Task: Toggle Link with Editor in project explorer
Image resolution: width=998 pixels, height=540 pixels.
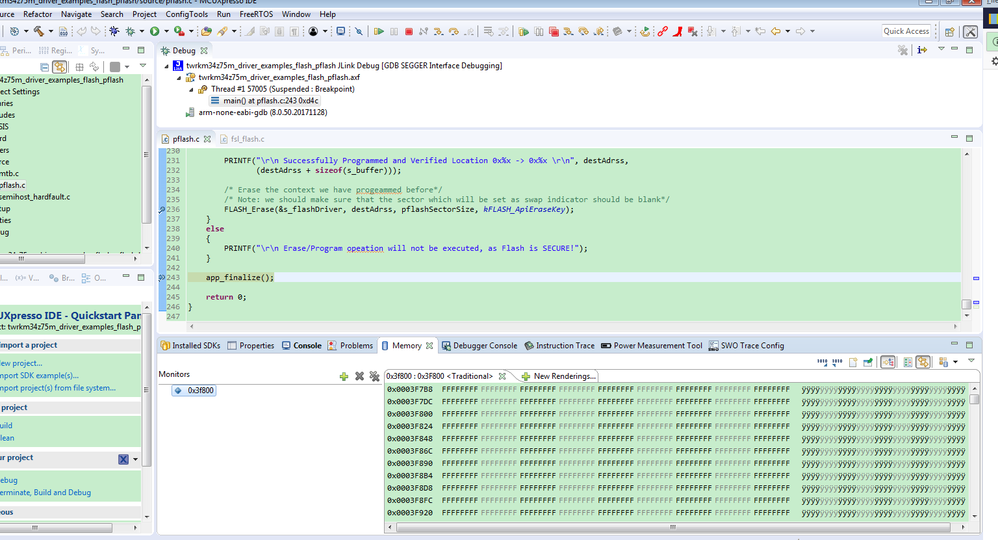Action: click(x=60, y=67)
